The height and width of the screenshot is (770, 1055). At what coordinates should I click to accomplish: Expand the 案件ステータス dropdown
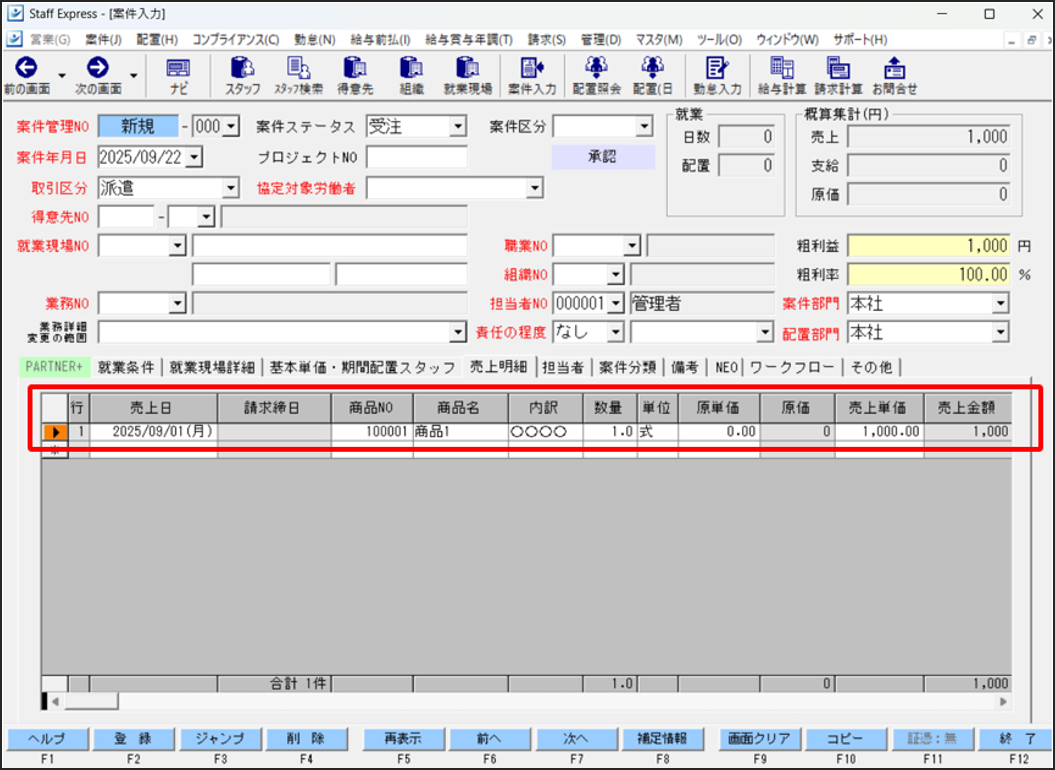pos(457,127)
